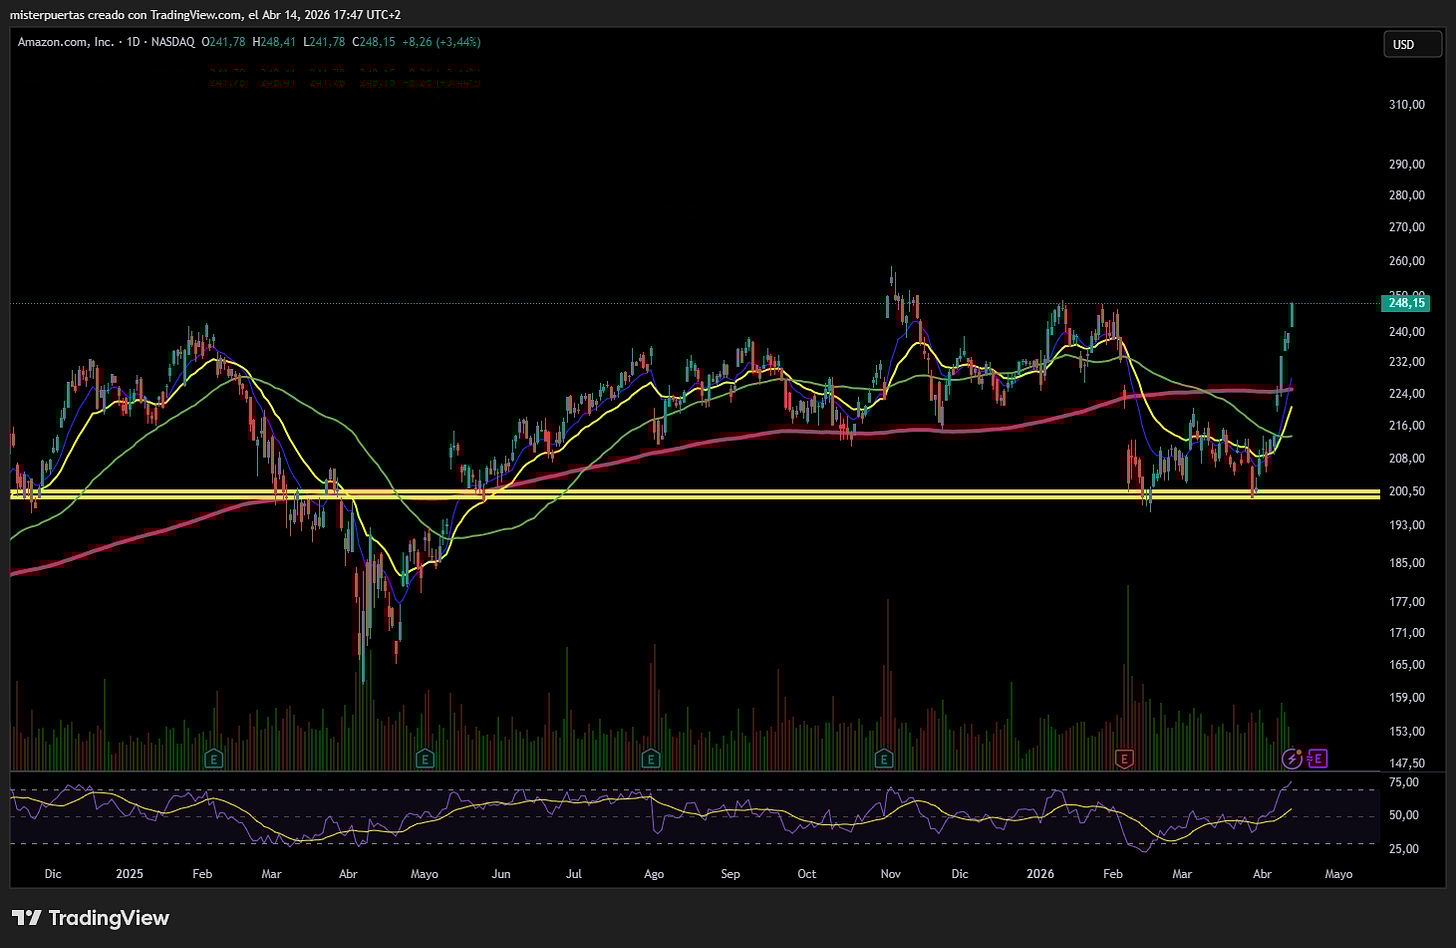
Task: Click the 171,00 price scale label
Action: pyautogui.click(x=1407, y=633)
